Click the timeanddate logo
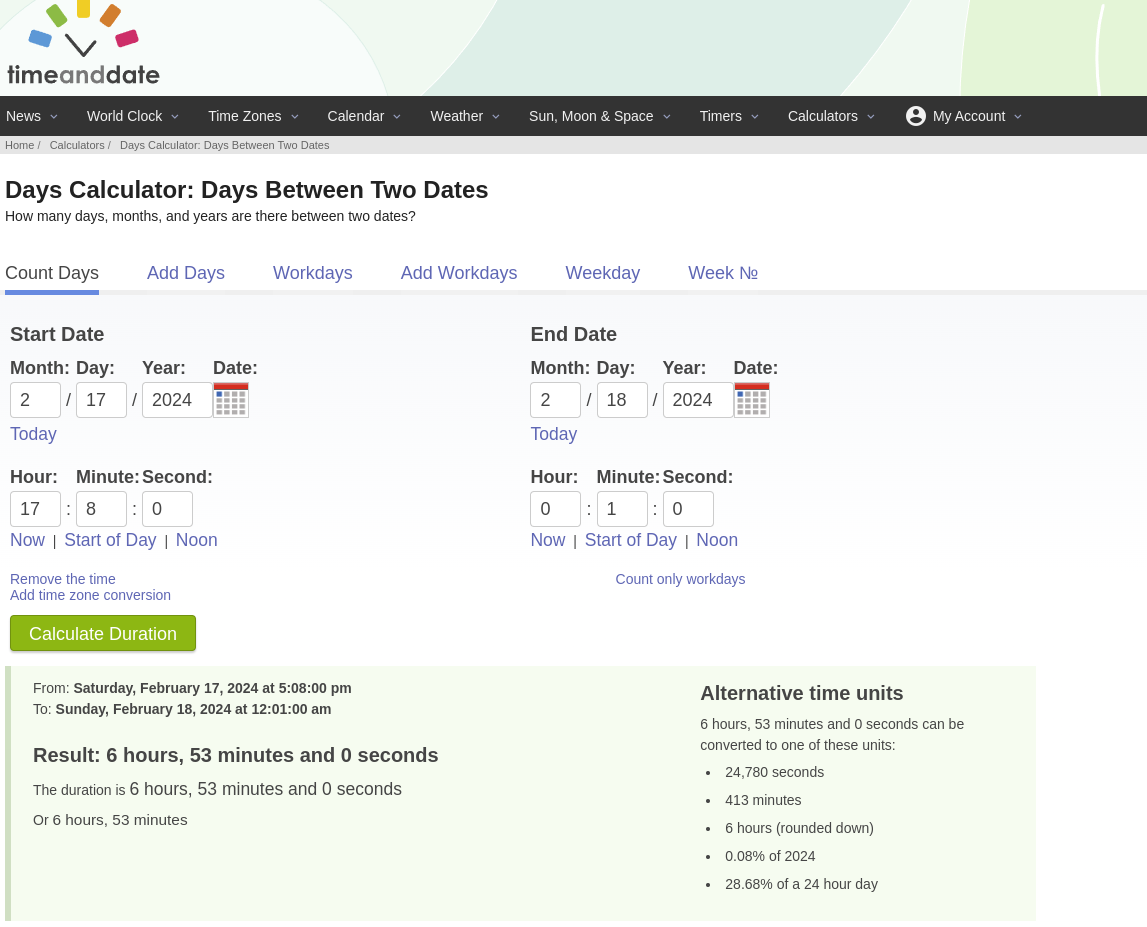1147x927 pixels. coord(83,44)
